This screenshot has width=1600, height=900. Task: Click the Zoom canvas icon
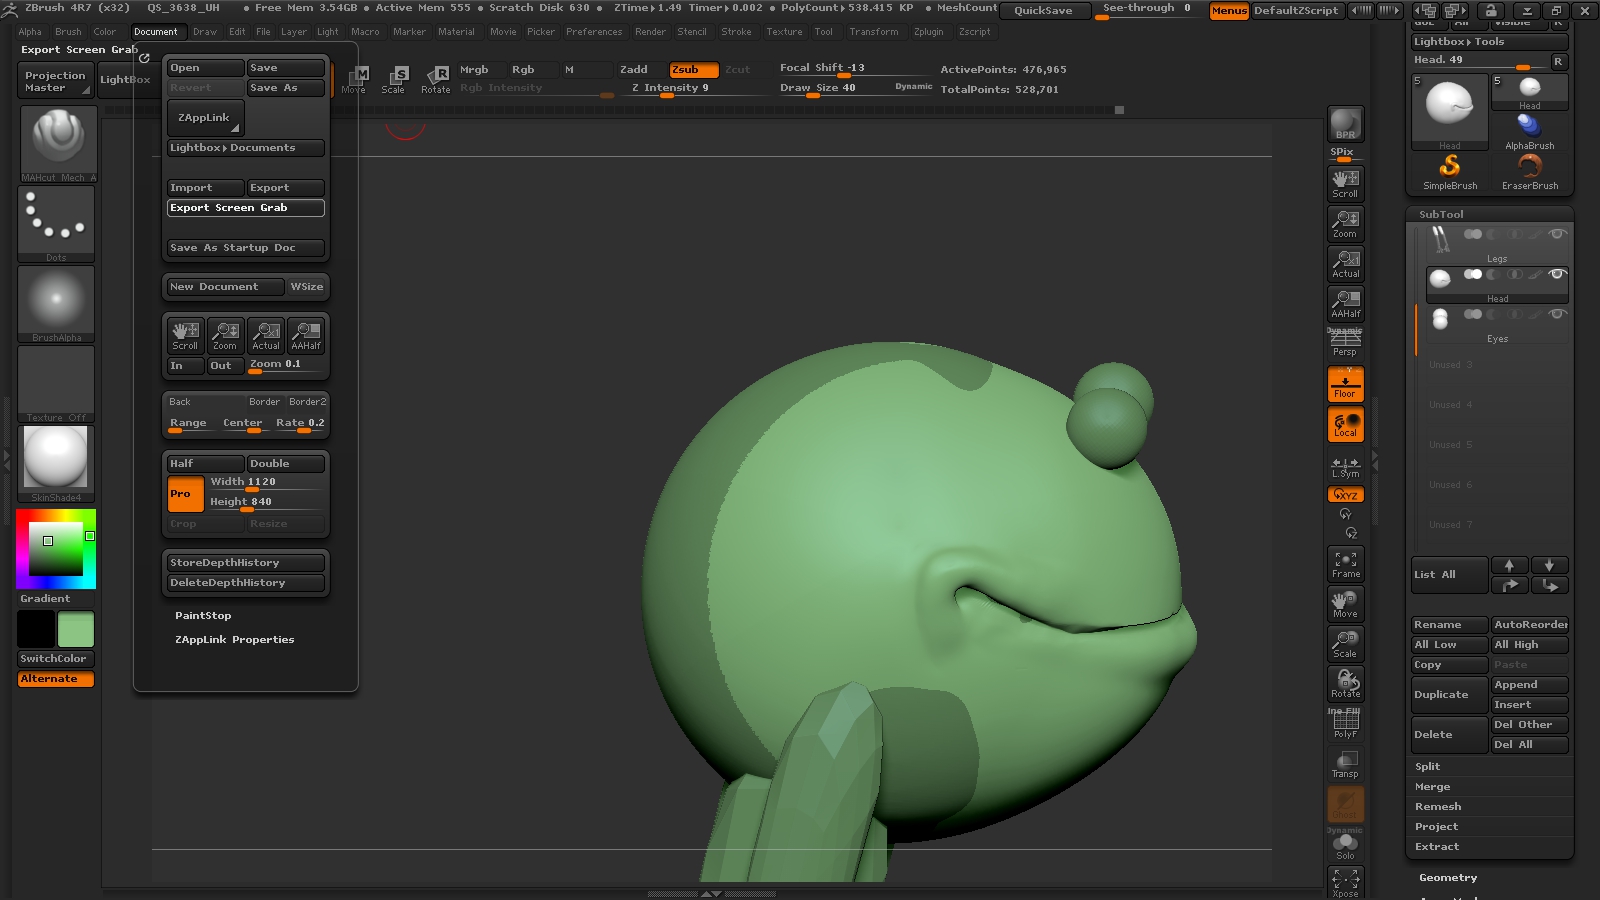pyautogui.click(x=1345, y=223)
